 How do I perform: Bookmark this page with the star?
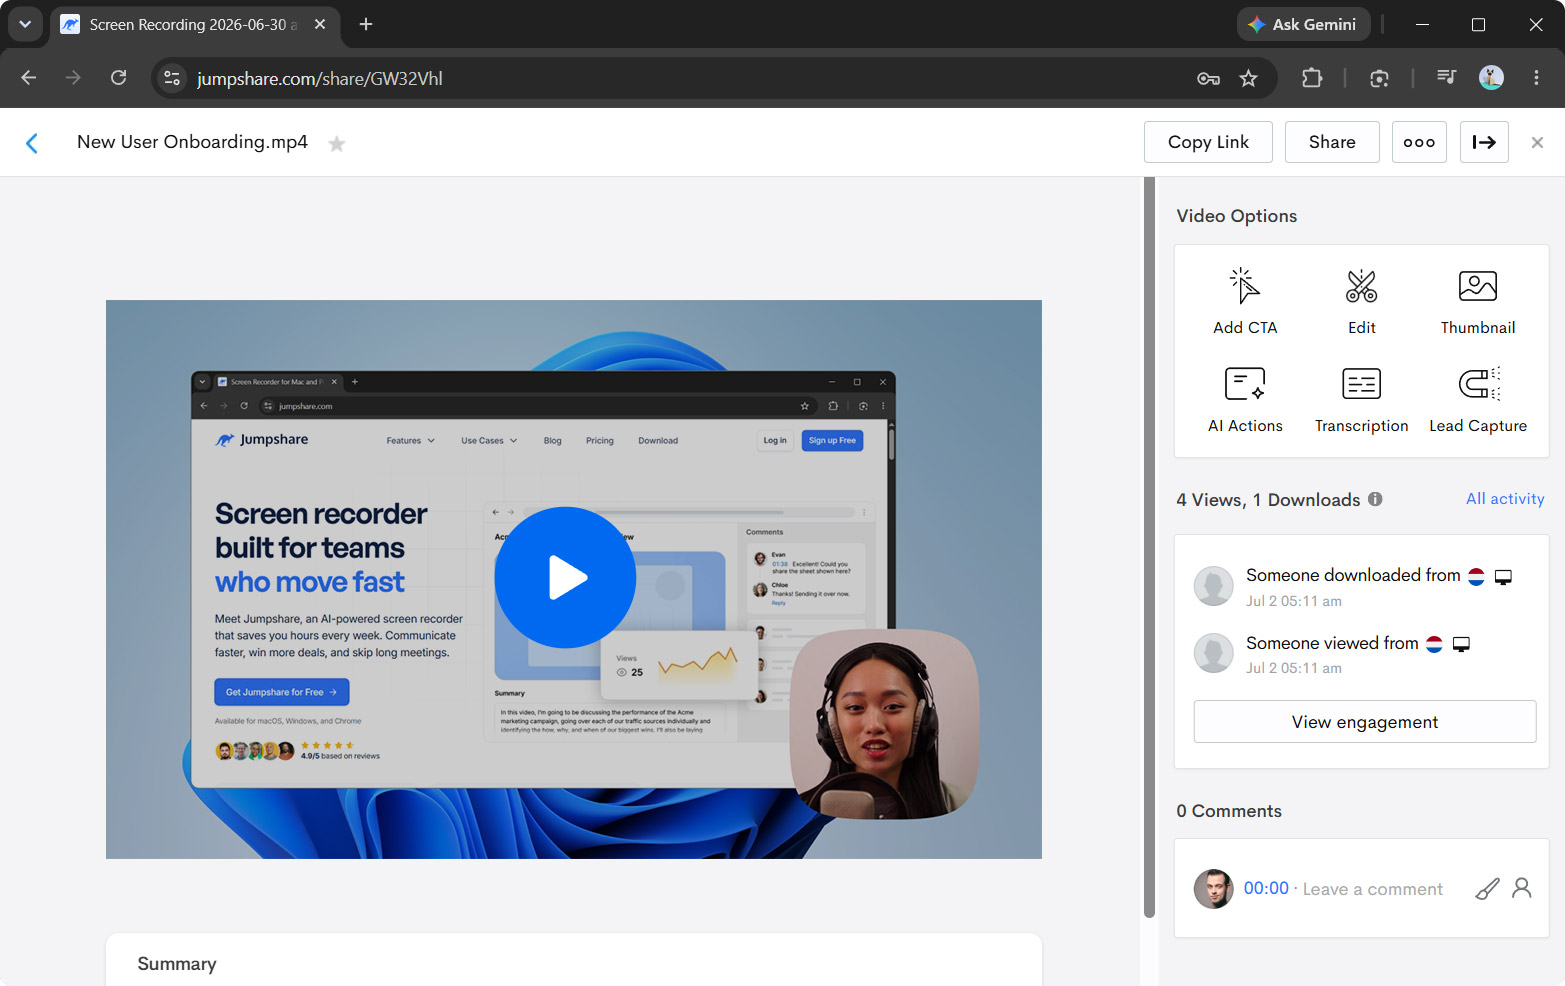click(1248, 78)
